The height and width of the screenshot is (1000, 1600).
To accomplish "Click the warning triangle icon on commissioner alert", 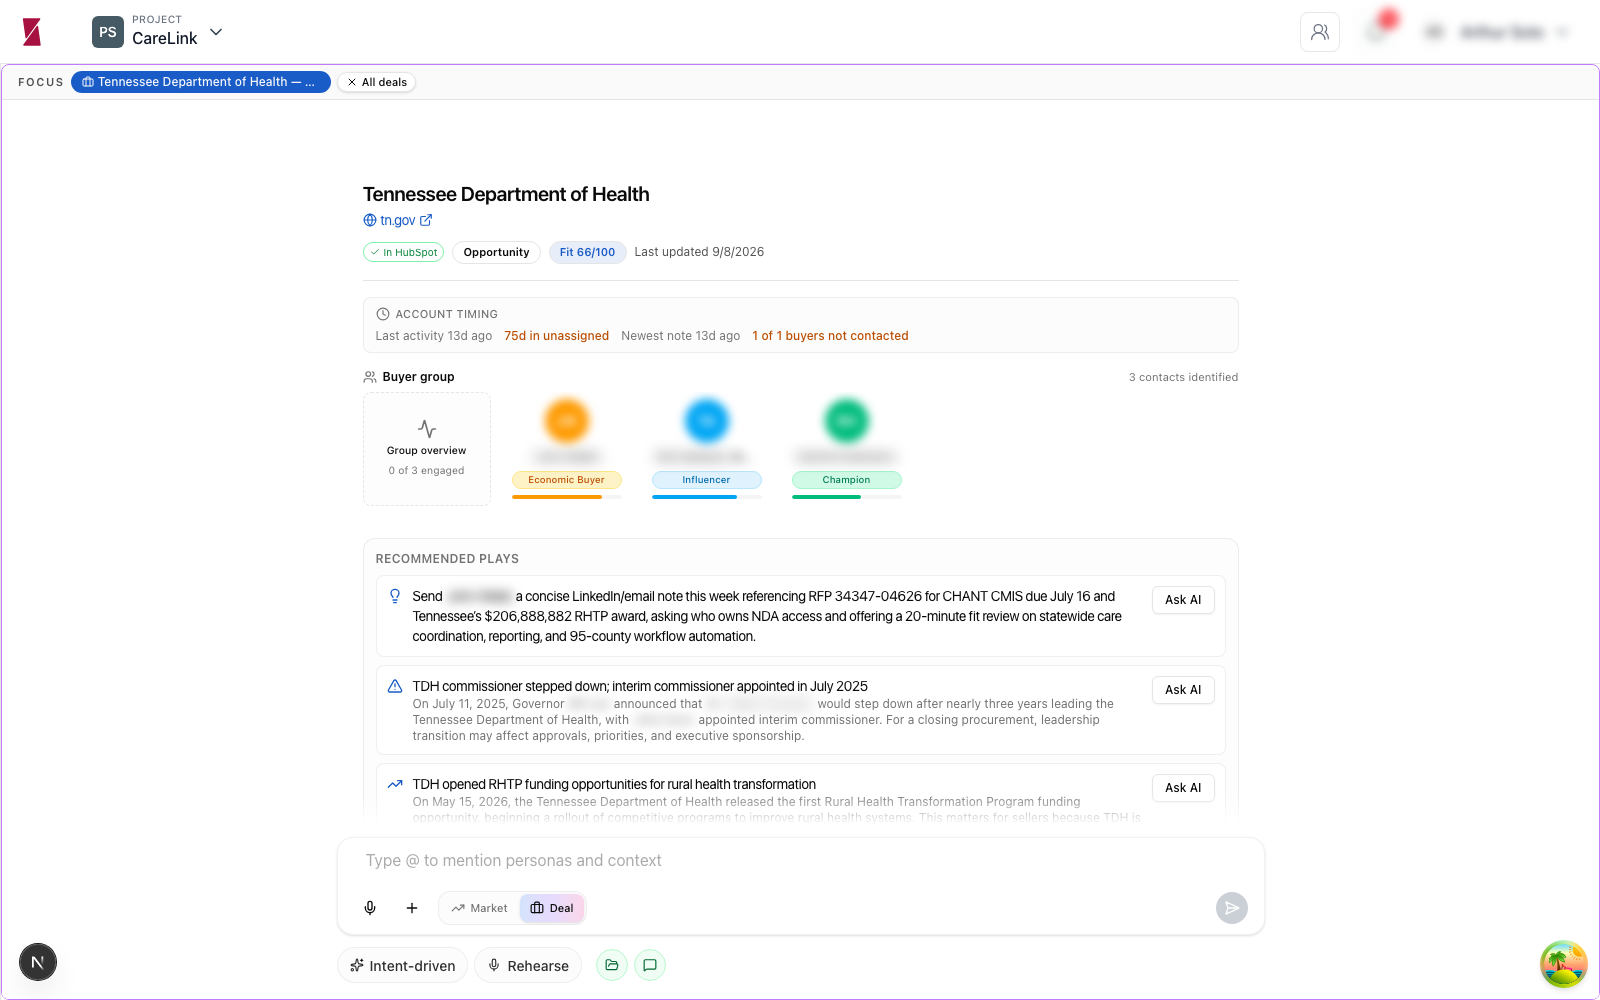I will pyautogui.click(x=395, y=686).
